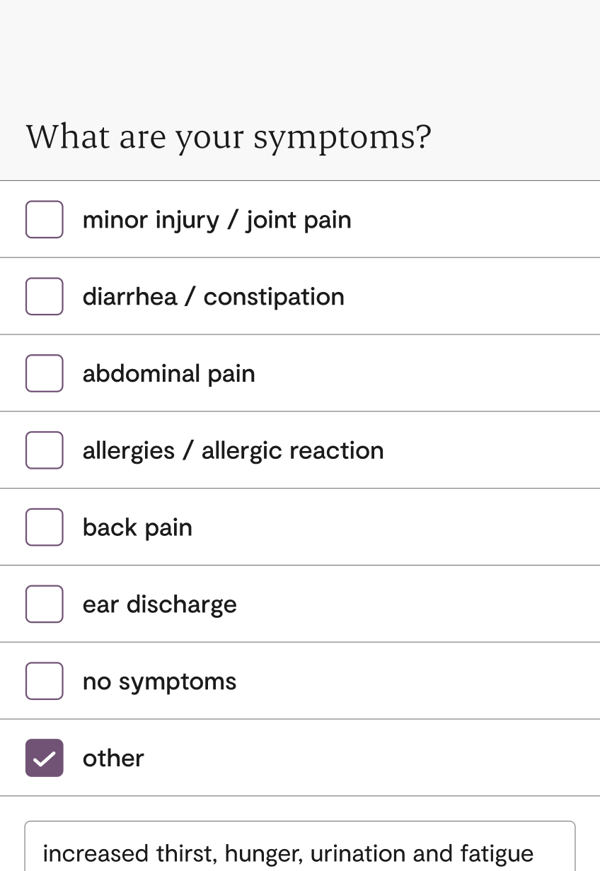
Task: Tick the diarrhea / constipation checkbox
Action: 44,297
